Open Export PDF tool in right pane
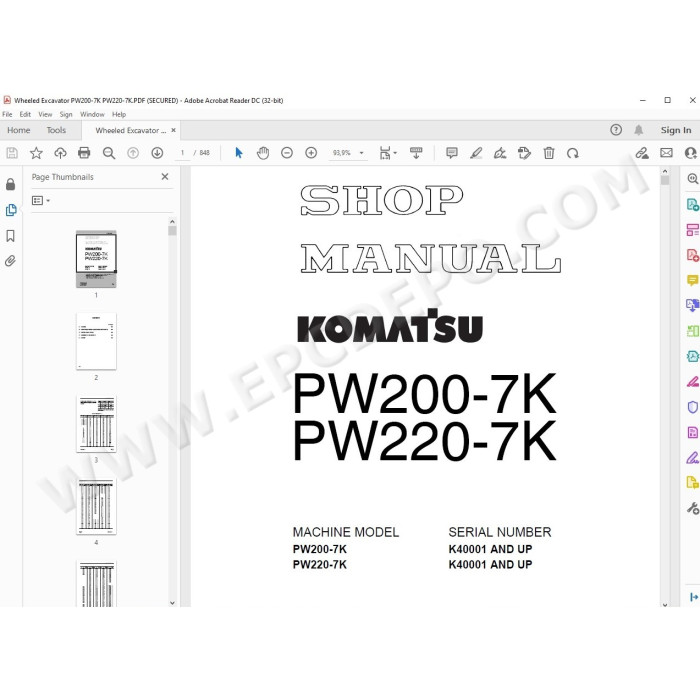The image size is (700, 700). point(692,205)
